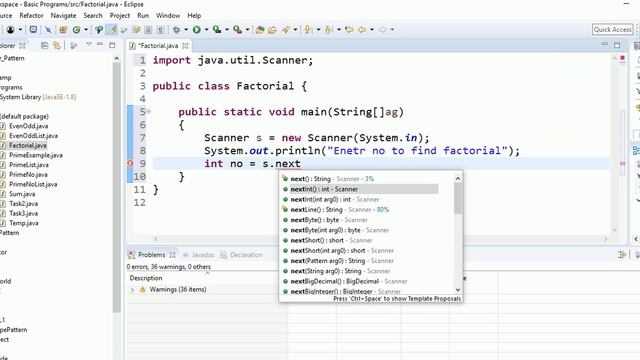
Task: Open the Refactor menu
Action: tap(31, 16)
